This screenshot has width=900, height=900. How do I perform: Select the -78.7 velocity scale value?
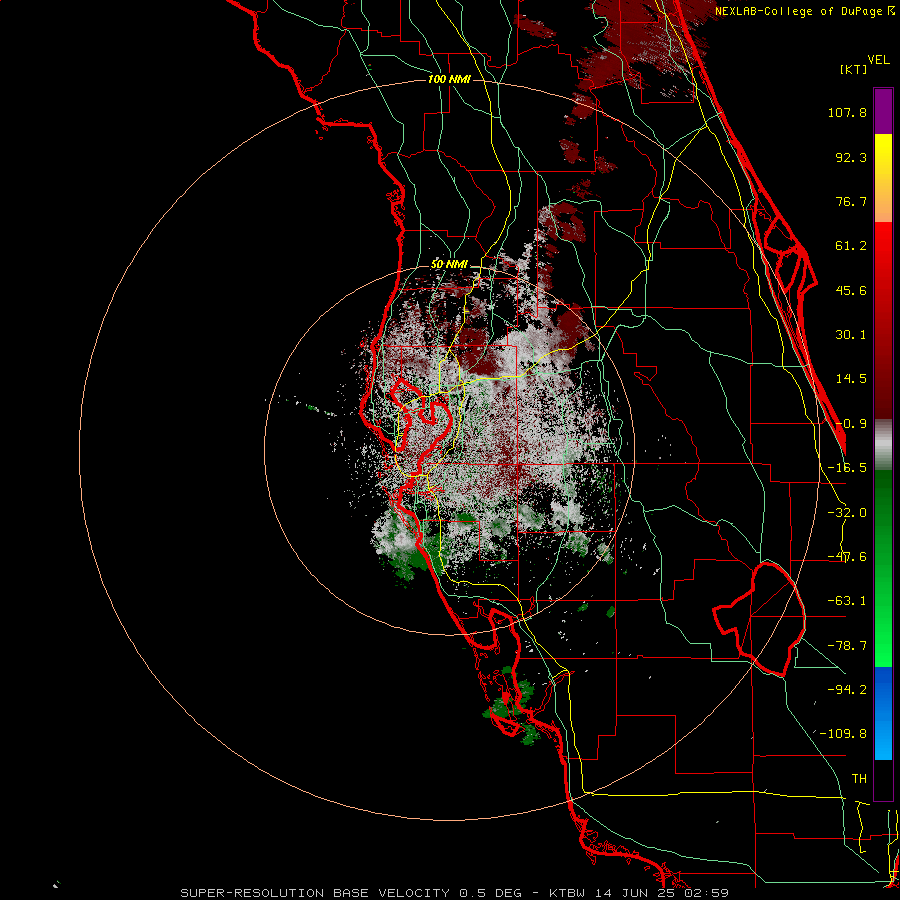coord(847,646)
